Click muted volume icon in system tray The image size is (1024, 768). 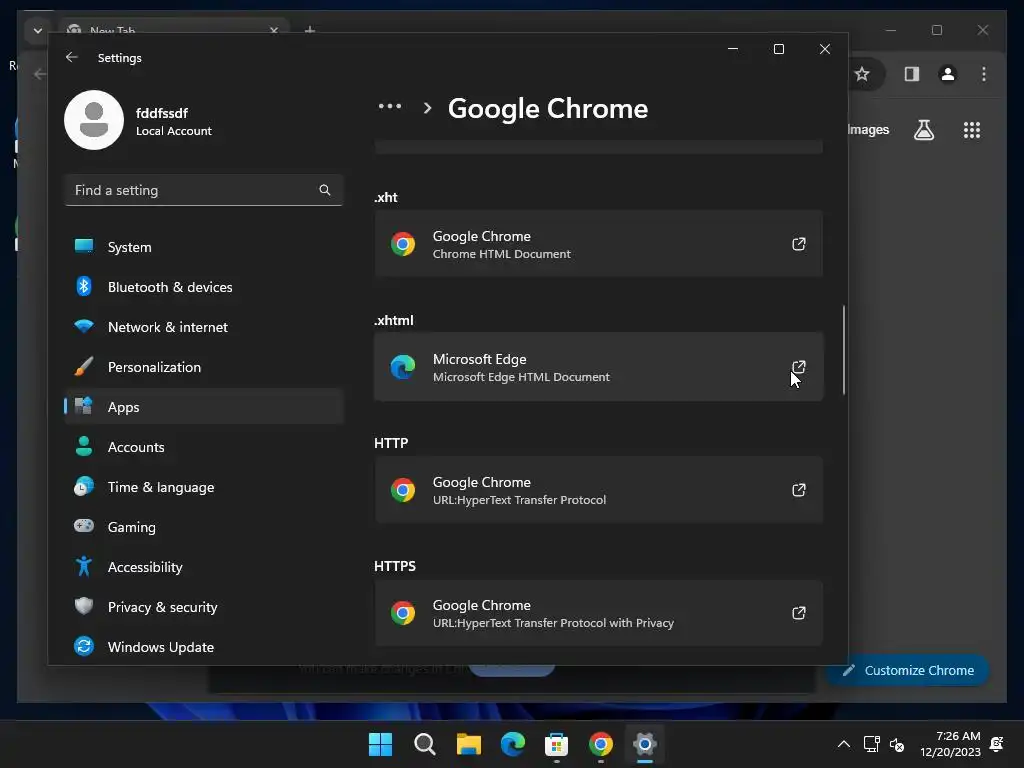tap(897, 744)
